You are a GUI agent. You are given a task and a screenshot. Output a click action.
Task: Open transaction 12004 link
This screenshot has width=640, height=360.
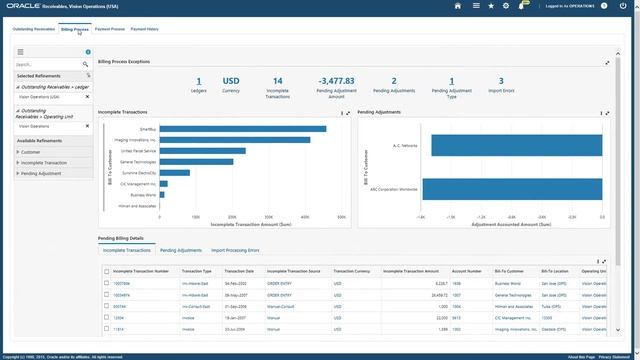[118, 318]
